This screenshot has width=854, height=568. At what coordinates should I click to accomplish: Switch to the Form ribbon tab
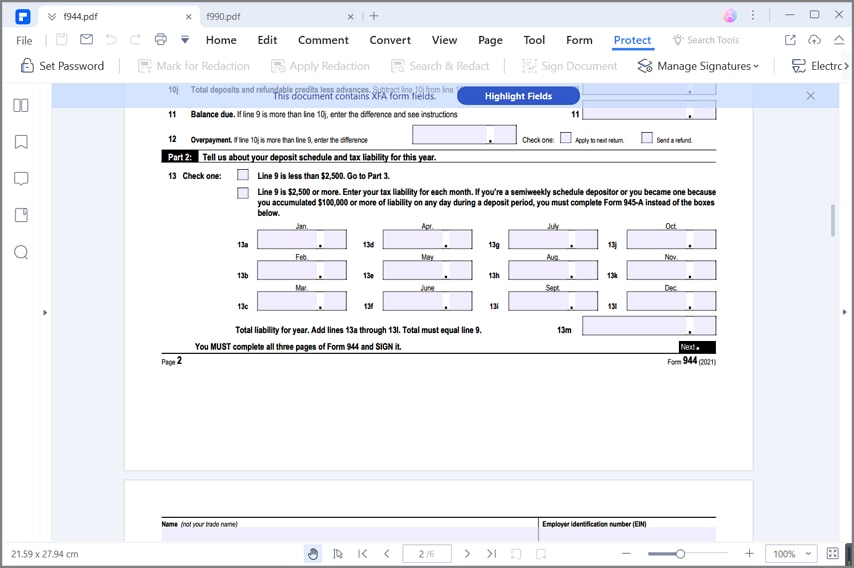[x=579, y=40]
